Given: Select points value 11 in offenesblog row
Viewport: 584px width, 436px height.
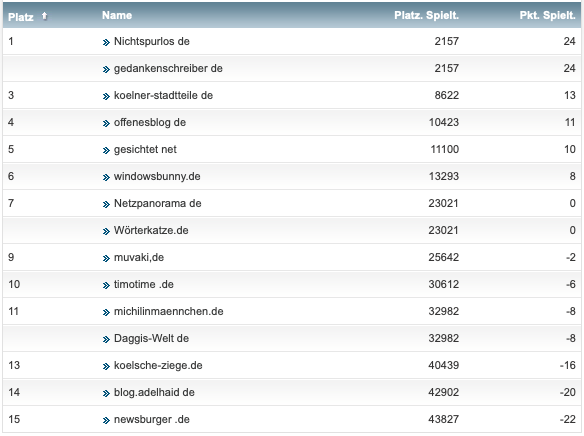Looking at the screenshot, I should tap(570, 122).
